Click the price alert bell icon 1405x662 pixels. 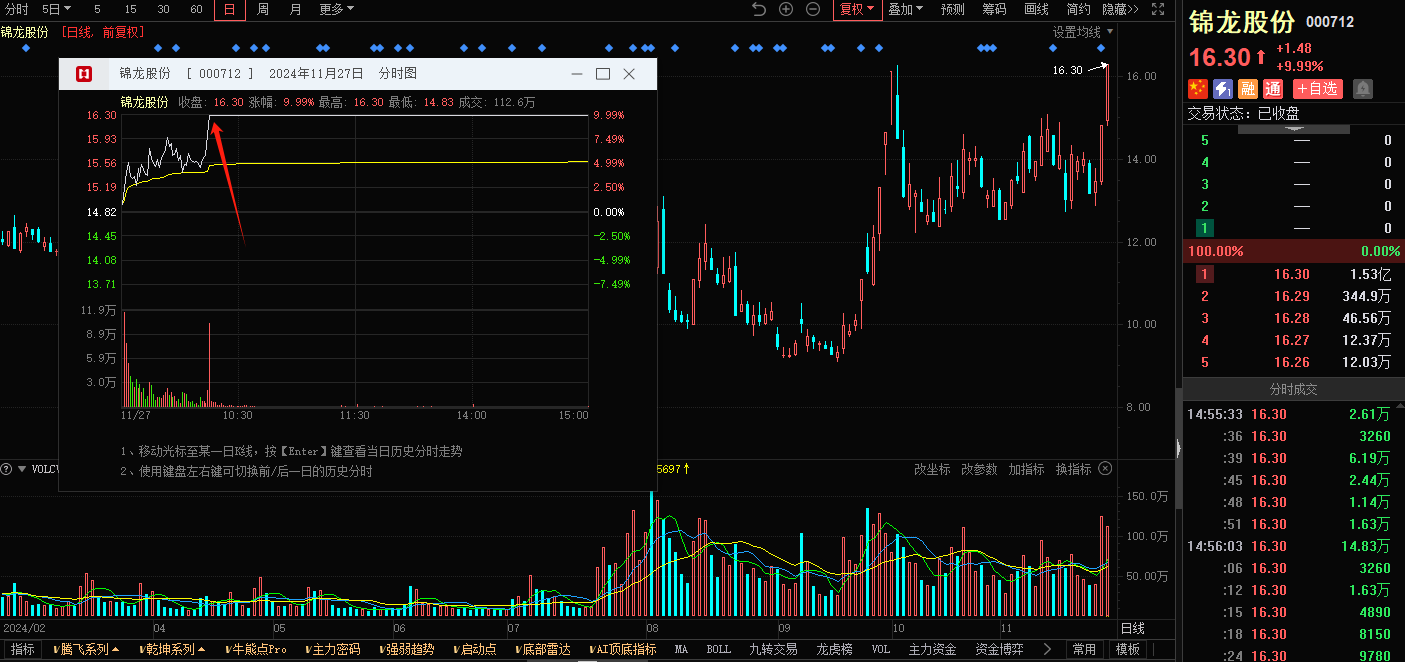coord(1362,89)
